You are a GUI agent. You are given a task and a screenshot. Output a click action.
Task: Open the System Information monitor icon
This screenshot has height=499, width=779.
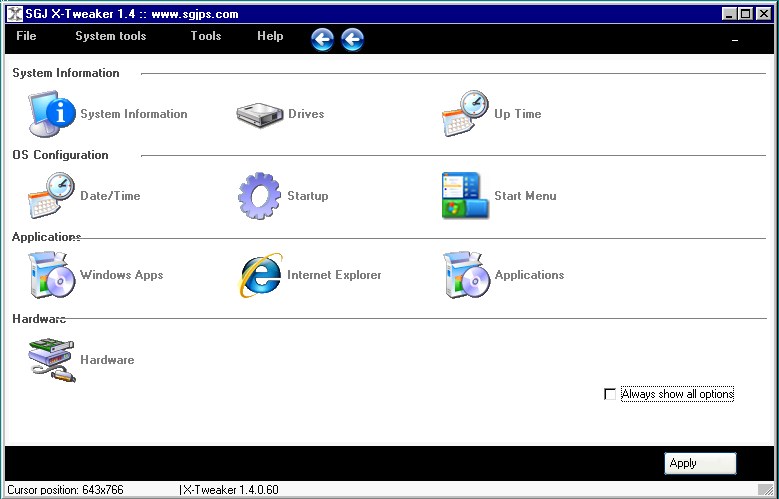tap(52, 113)
